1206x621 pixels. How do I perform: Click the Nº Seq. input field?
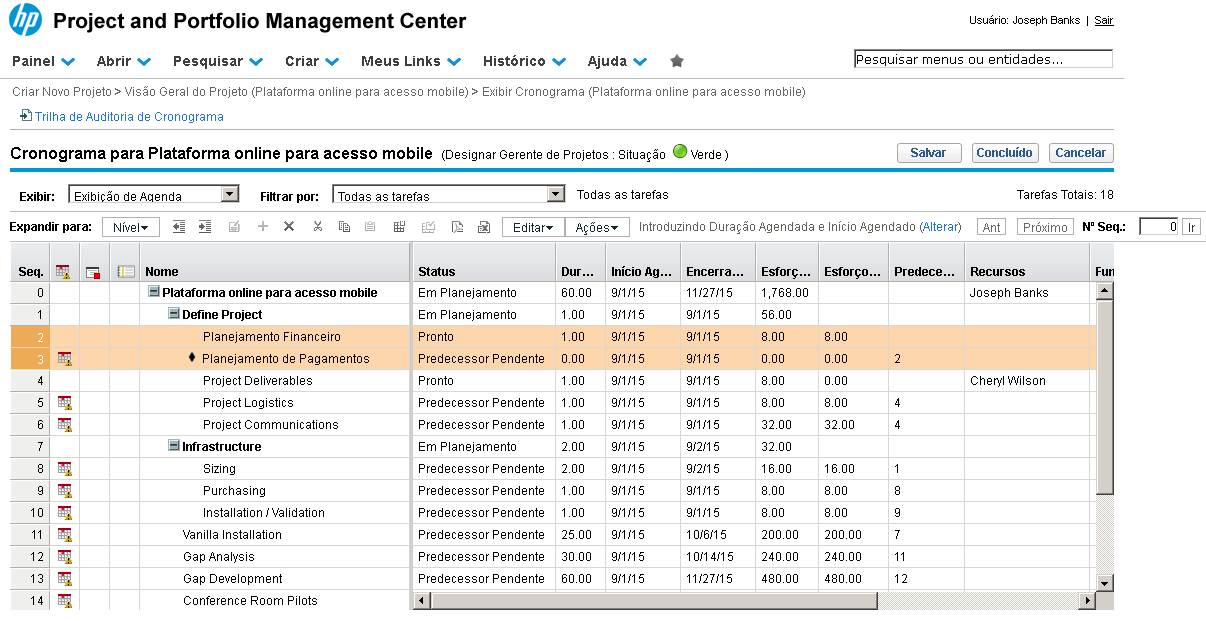click(1158, 227)
